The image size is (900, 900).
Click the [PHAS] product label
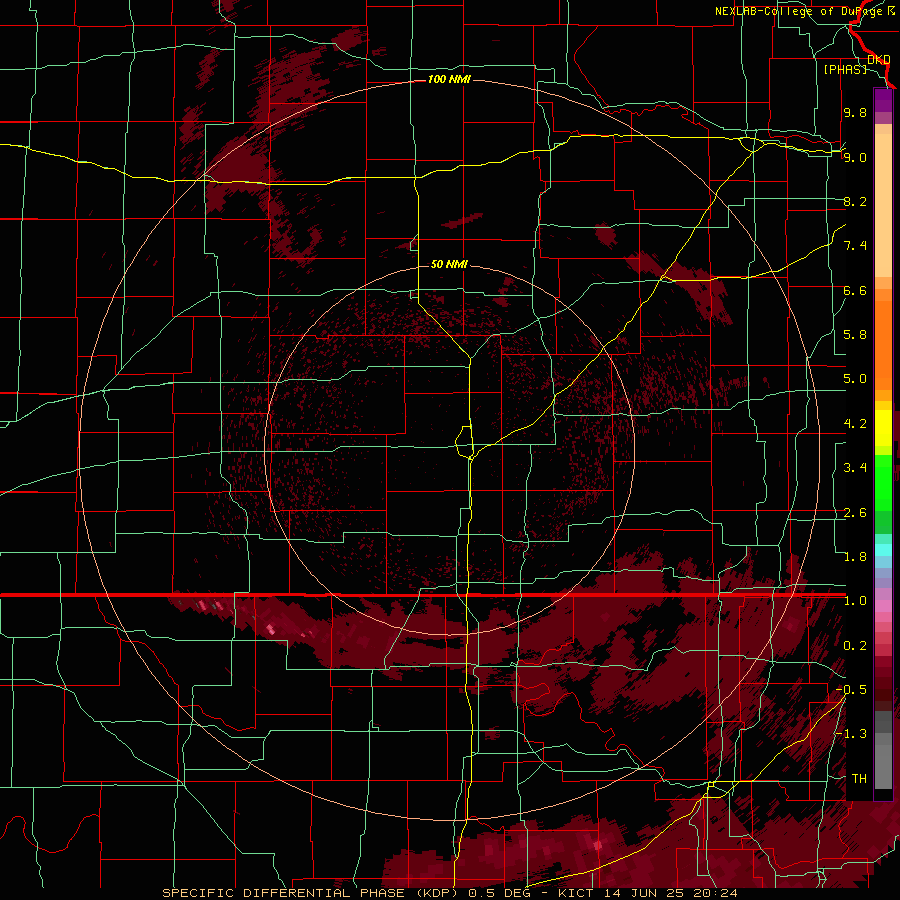(x=845, y=69)
